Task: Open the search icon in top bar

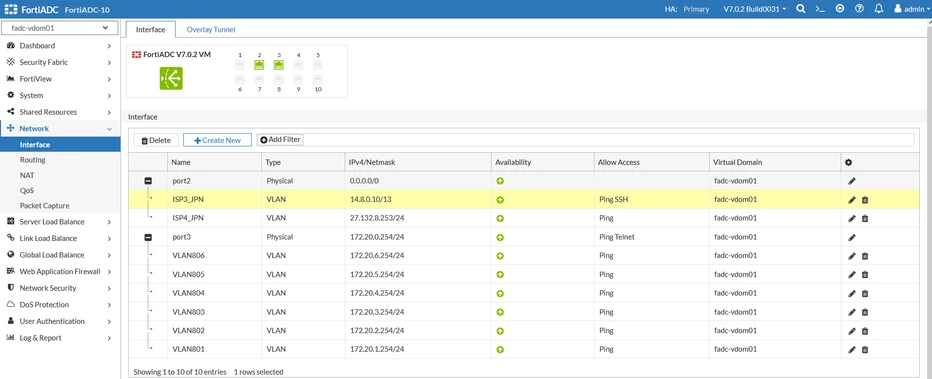Action: pyautogui.click(x=801, y=9)
